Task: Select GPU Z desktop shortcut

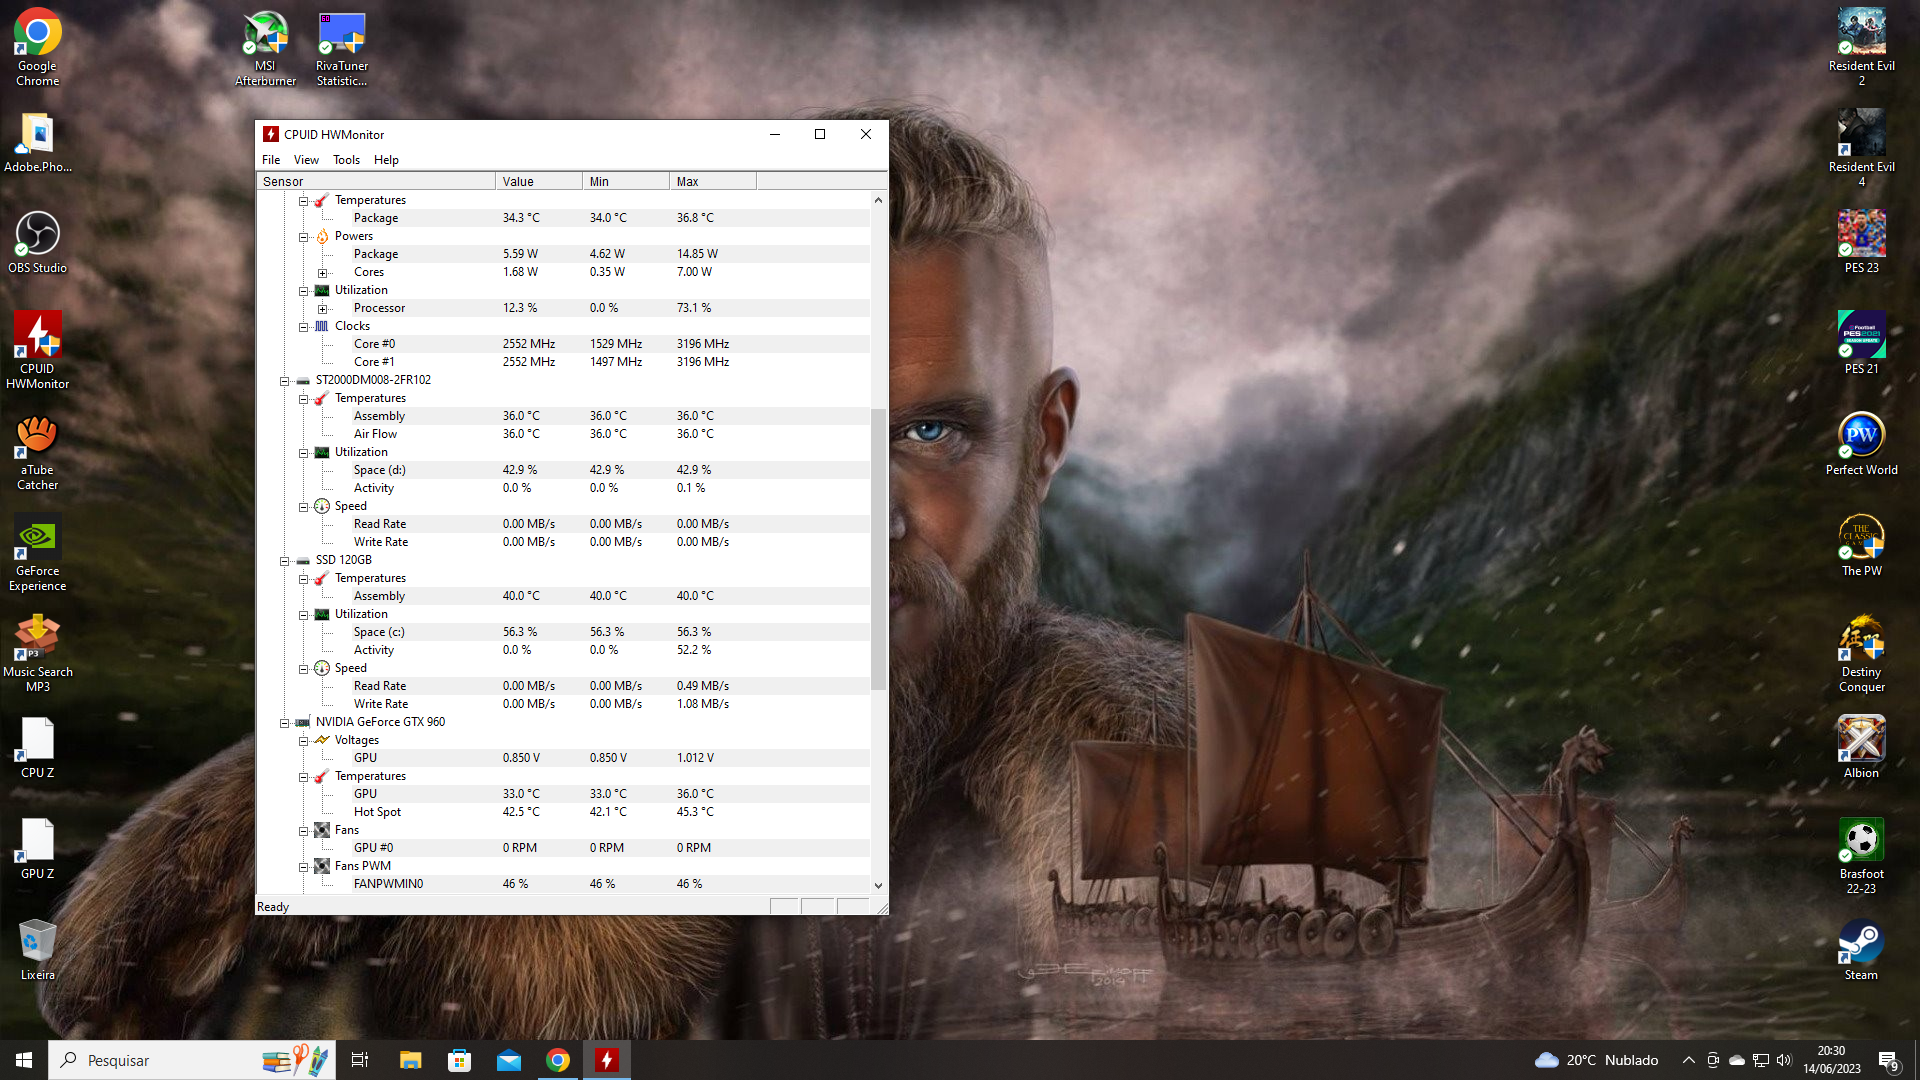Action: [37, 849]
